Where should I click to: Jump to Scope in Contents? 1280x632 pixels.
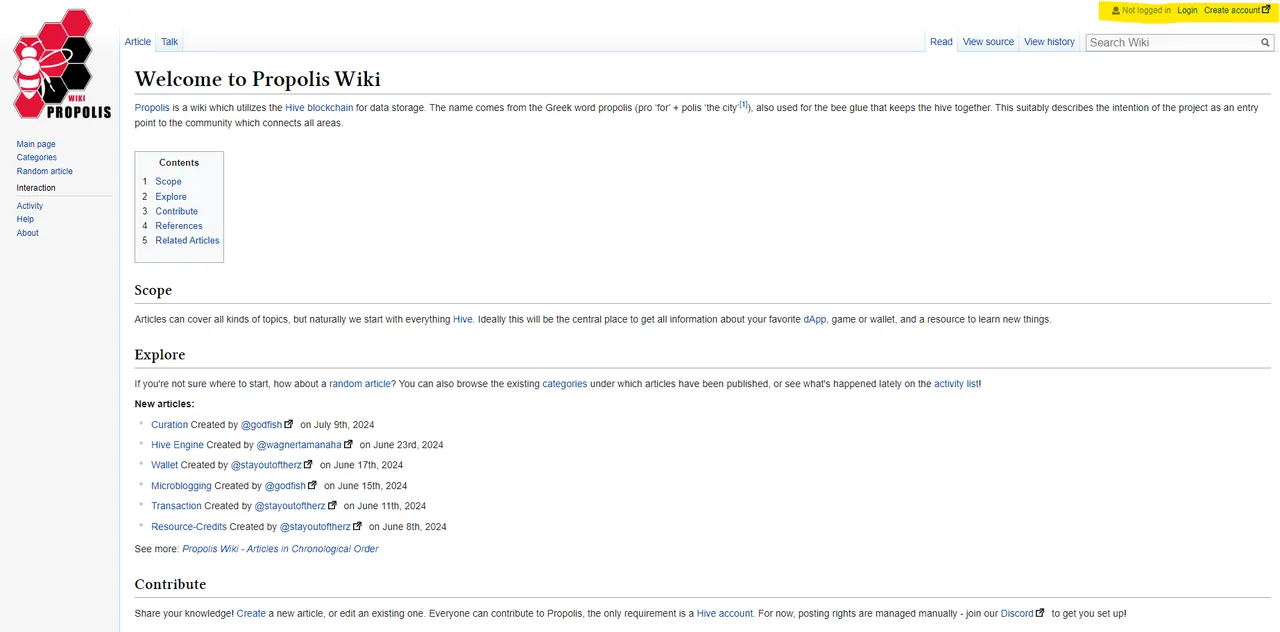tap(168, 182)
